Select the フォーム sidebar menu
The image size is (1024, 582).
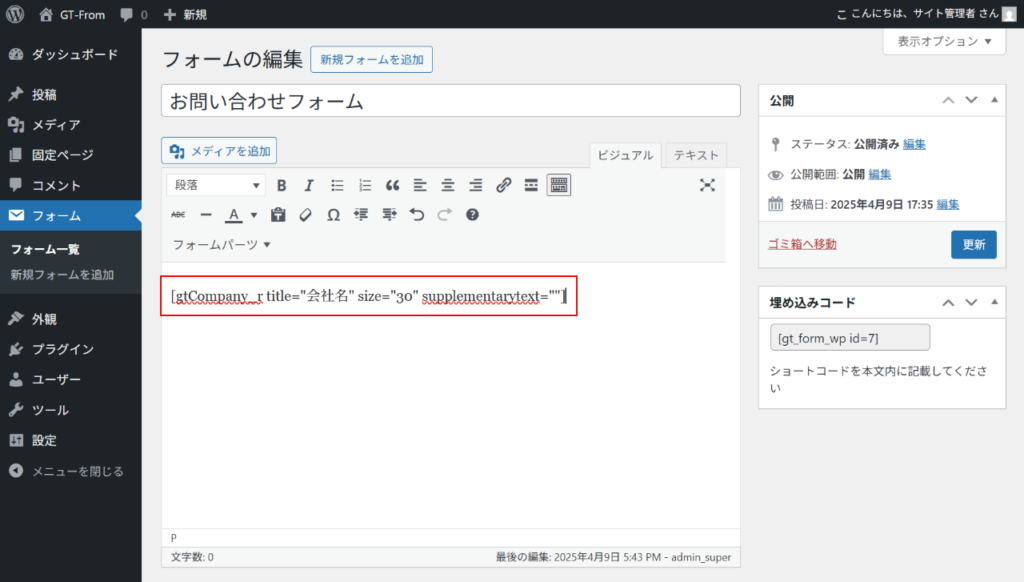pyautogui.click(x=71, y=215)
